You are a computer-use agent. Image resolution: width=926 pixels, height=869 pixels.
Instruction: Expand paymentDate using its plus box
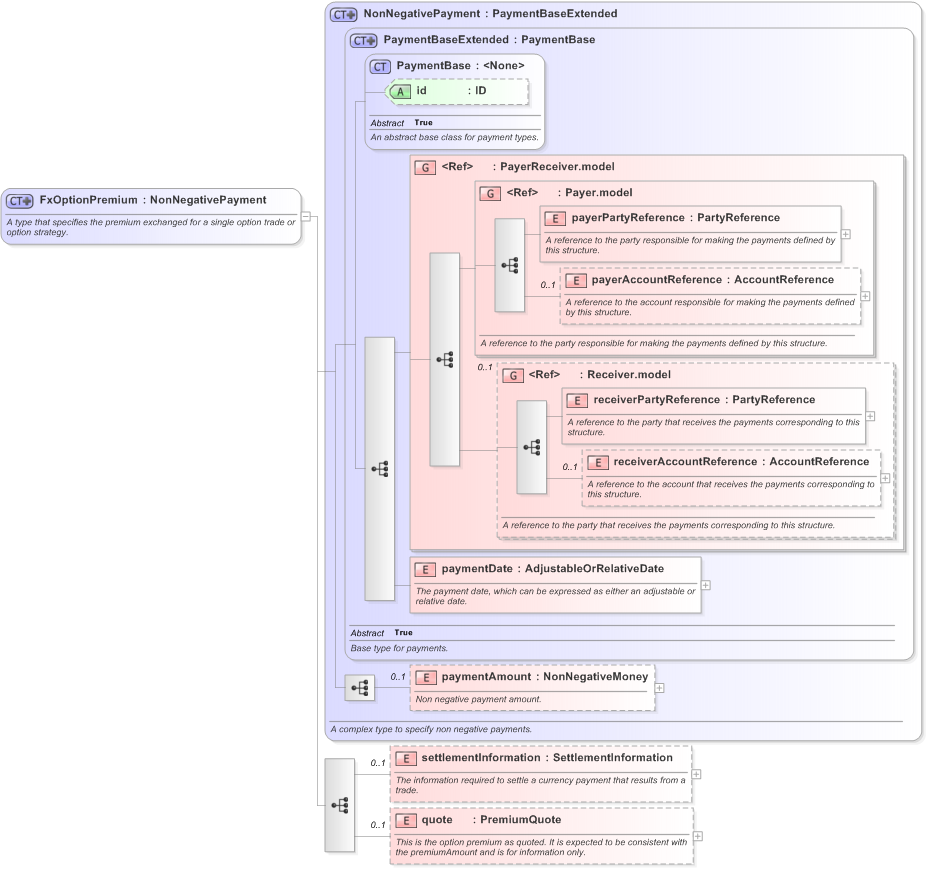coord(704,586)
